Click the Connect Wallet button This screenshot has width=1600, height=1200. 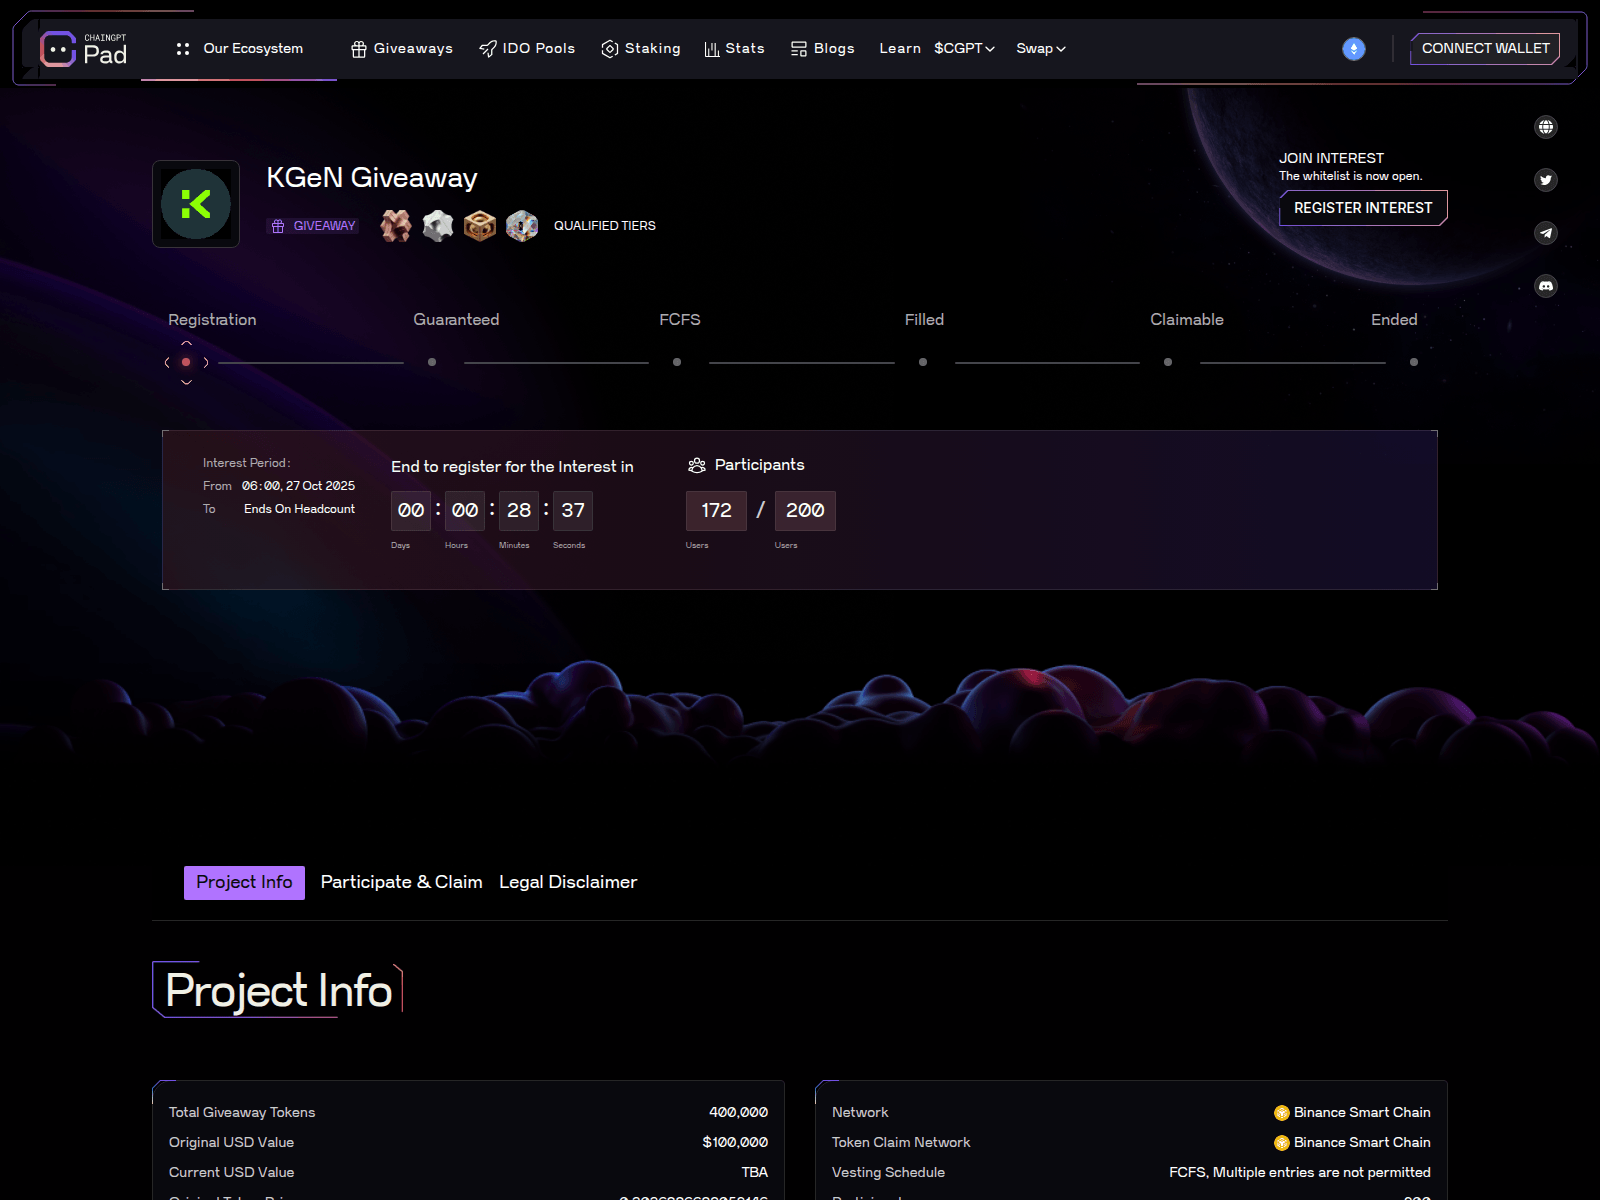click(1485, 48)
